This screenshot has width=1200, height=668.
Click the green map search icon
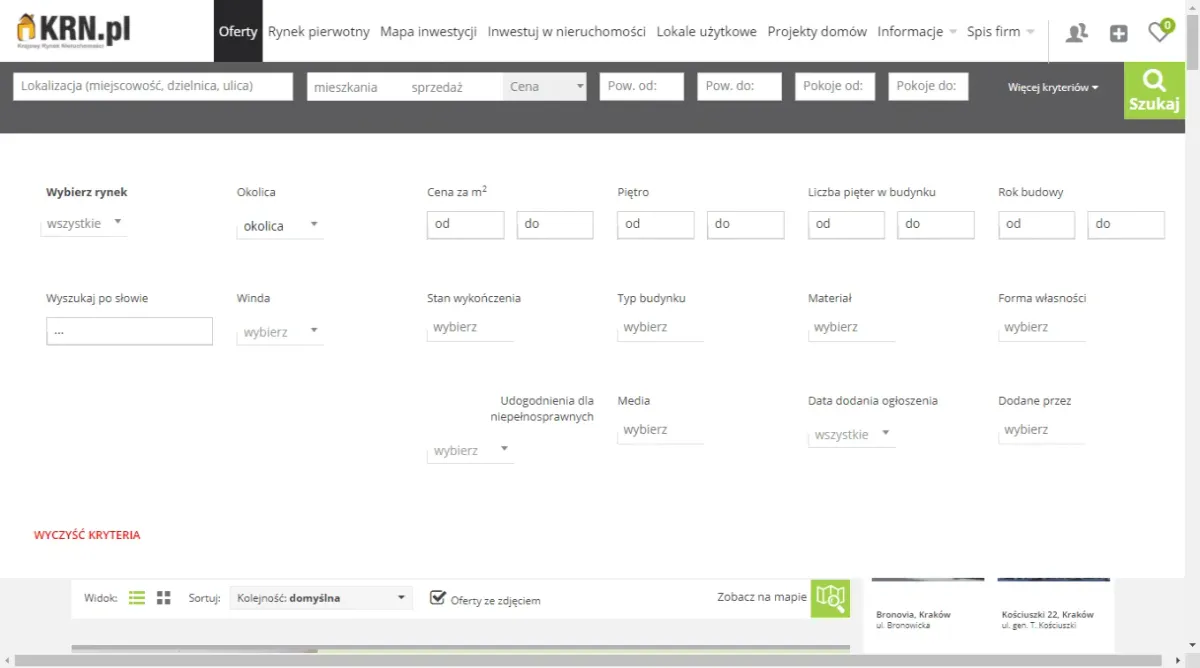(830, 598)
